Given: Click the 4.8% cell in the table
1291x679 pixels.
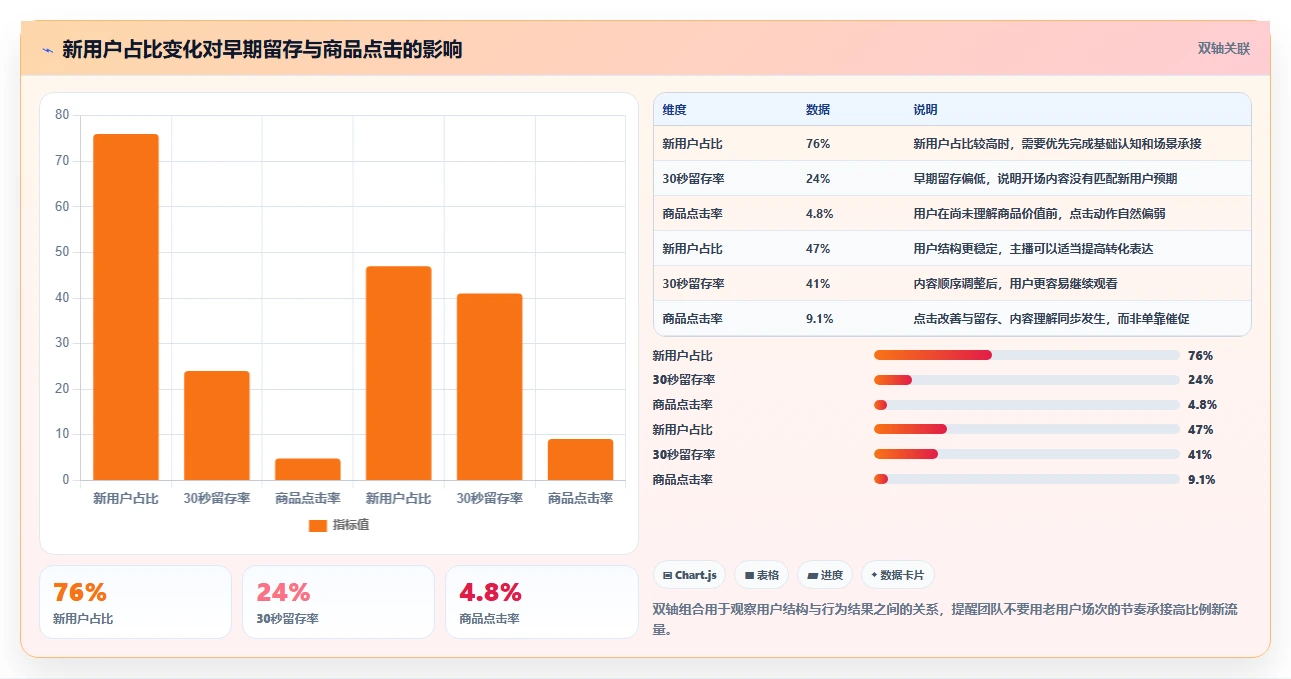Looking at the screenshot, I should point(820,214).
